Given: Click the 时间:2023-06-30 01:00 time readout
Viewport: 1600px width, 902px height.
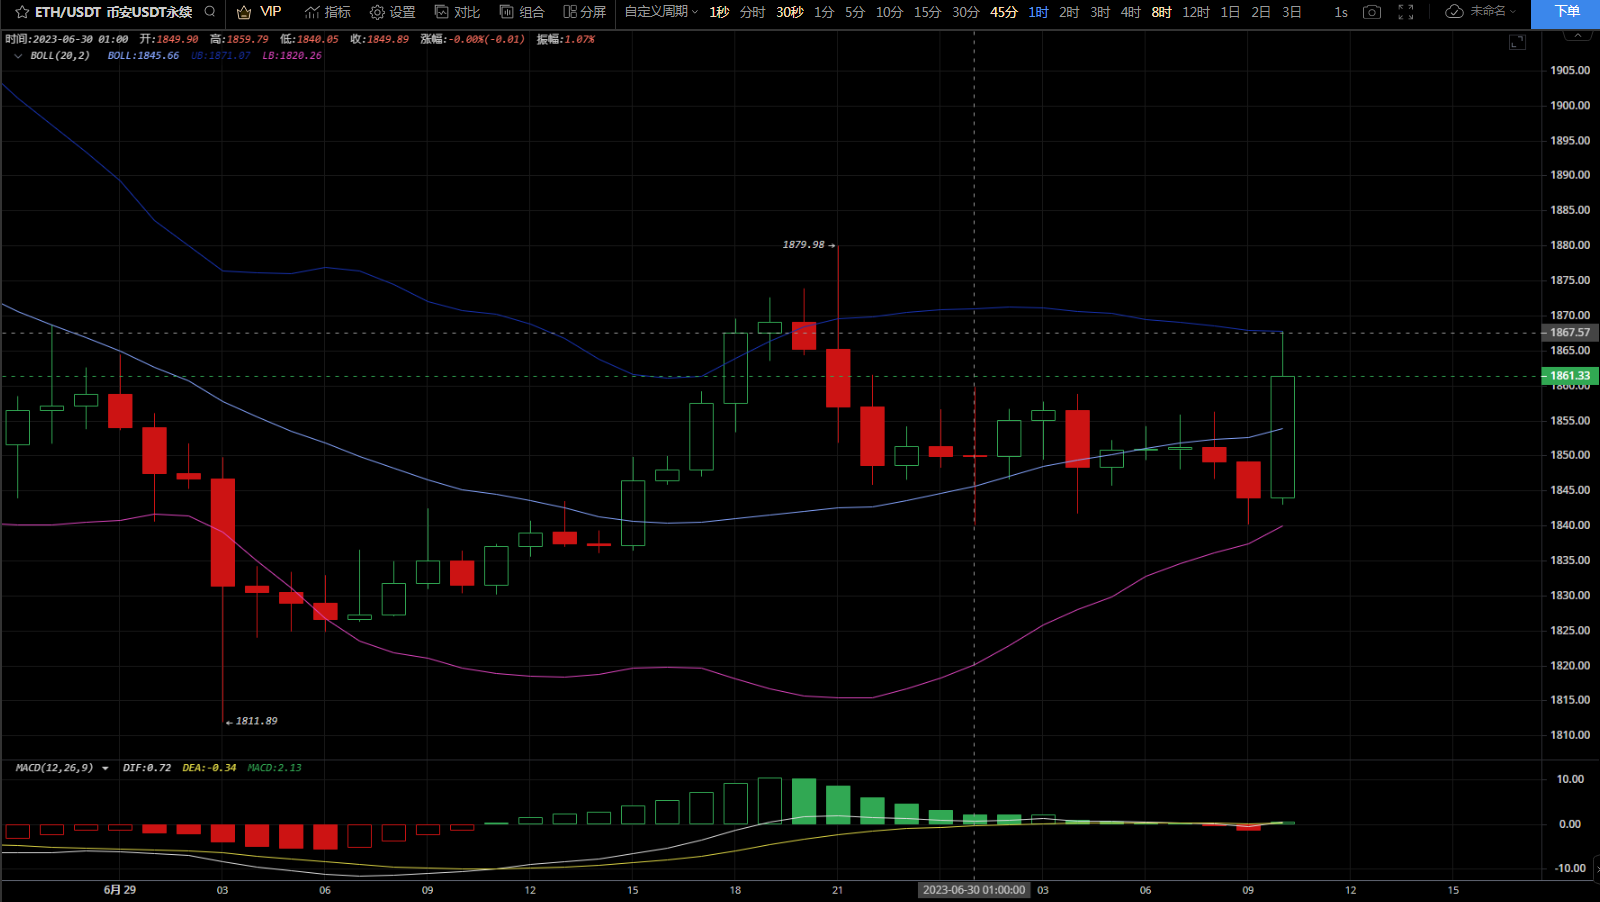Looking at the screenshot, I should tap(67, 40).
